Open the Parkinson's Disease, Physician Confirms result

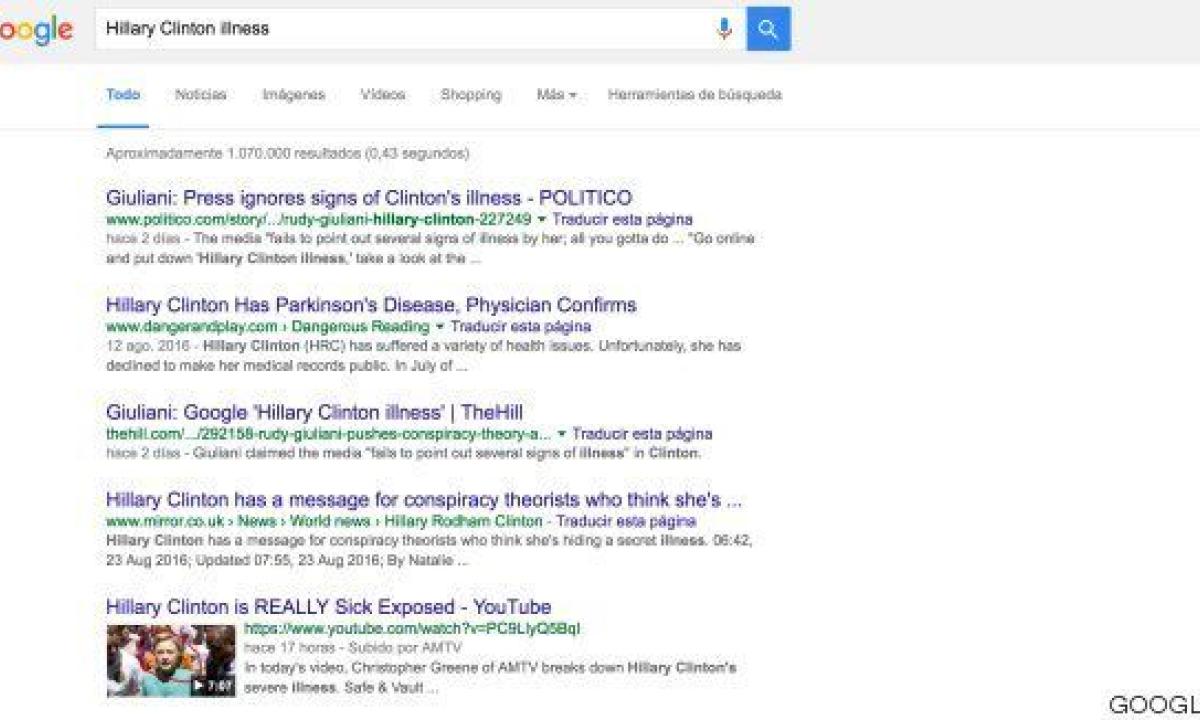tap(371, 305)
